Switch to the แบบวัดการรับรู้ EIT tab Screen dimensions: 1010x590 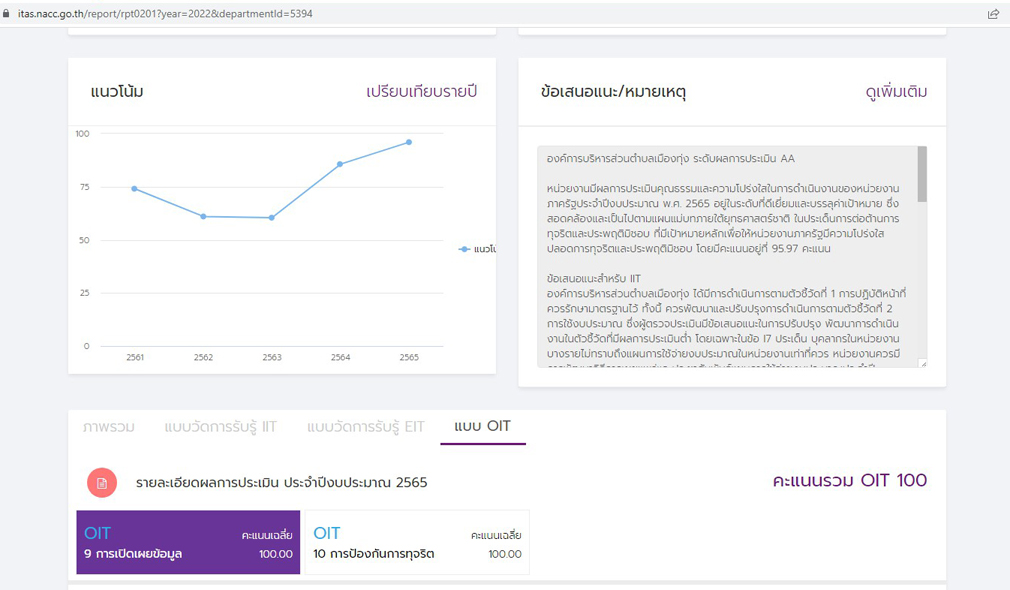tap(365, 427)
